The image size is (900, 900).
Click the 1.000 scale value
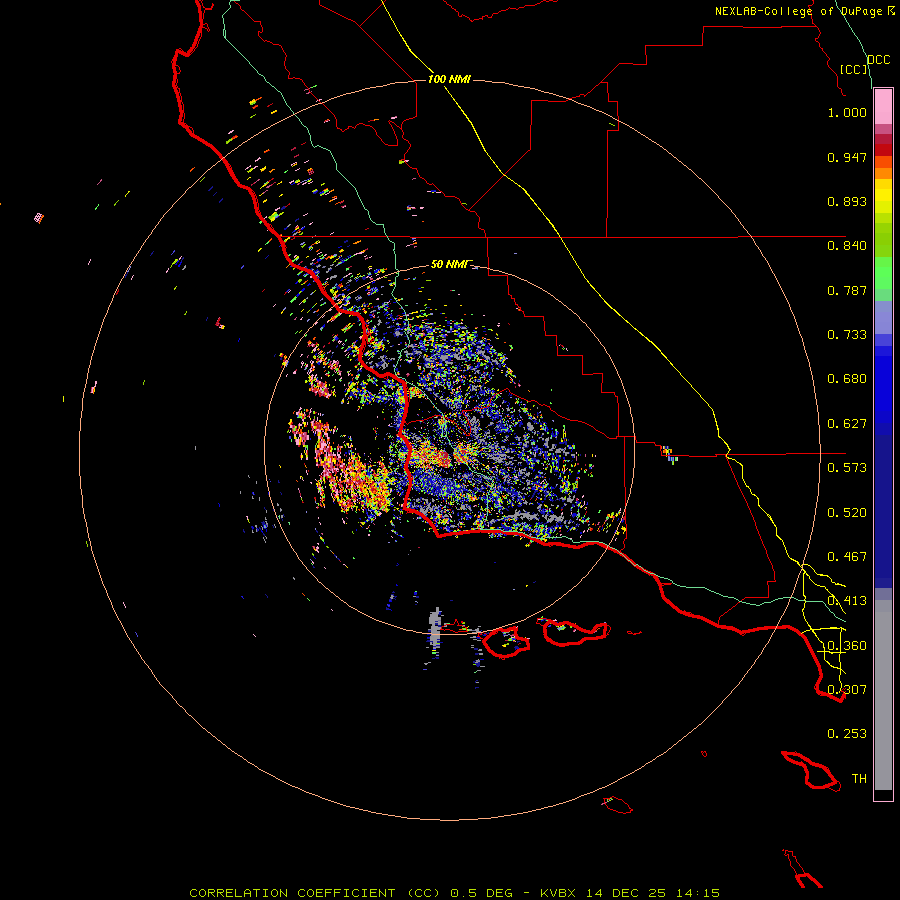click(847, 112)
